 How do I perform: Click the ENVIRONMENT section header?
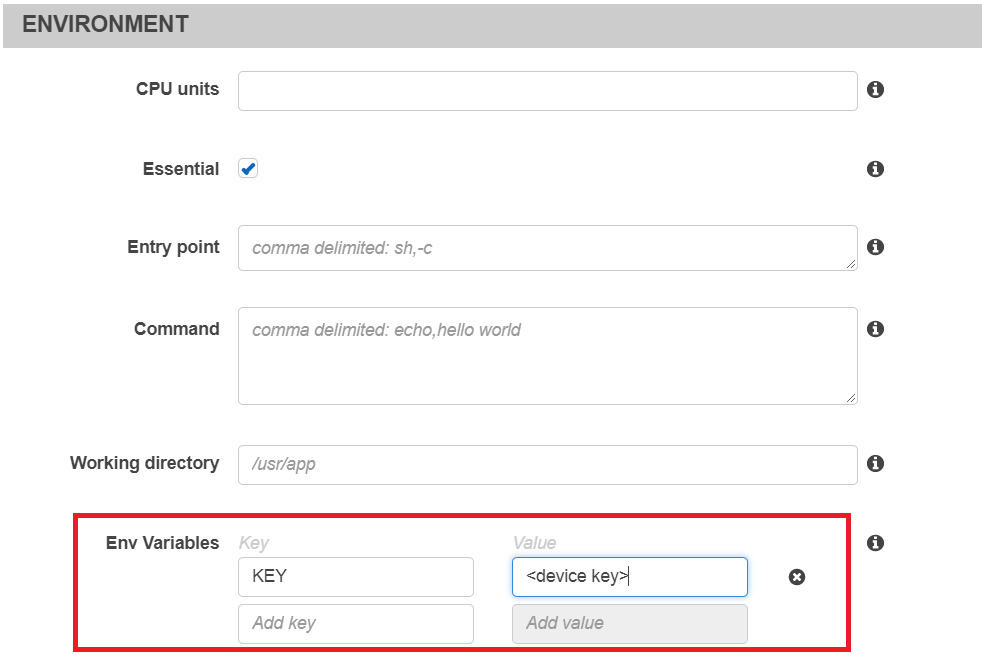[x=105, y=23]
